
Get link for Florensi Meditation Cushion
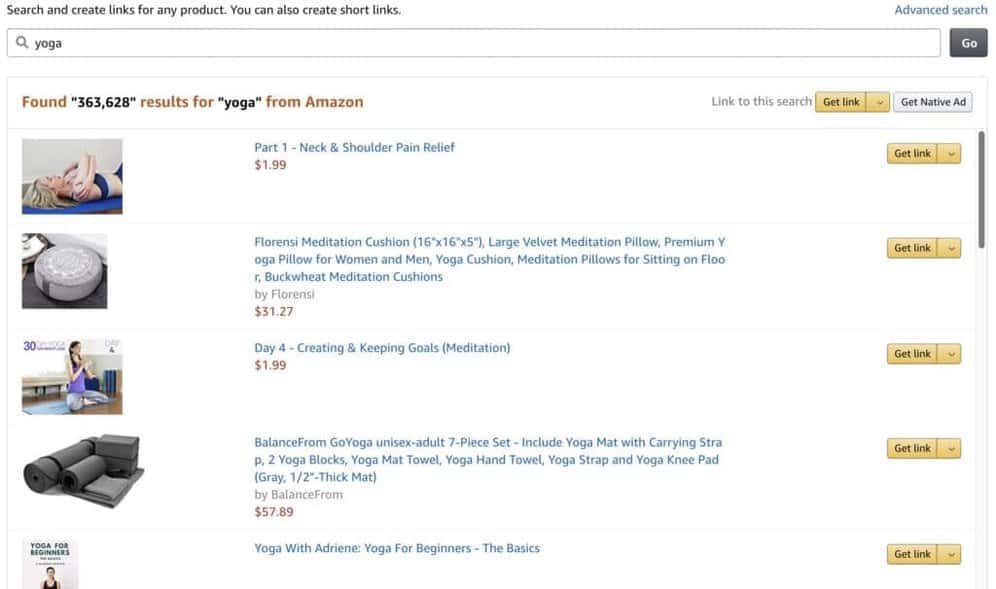[911, 248]
